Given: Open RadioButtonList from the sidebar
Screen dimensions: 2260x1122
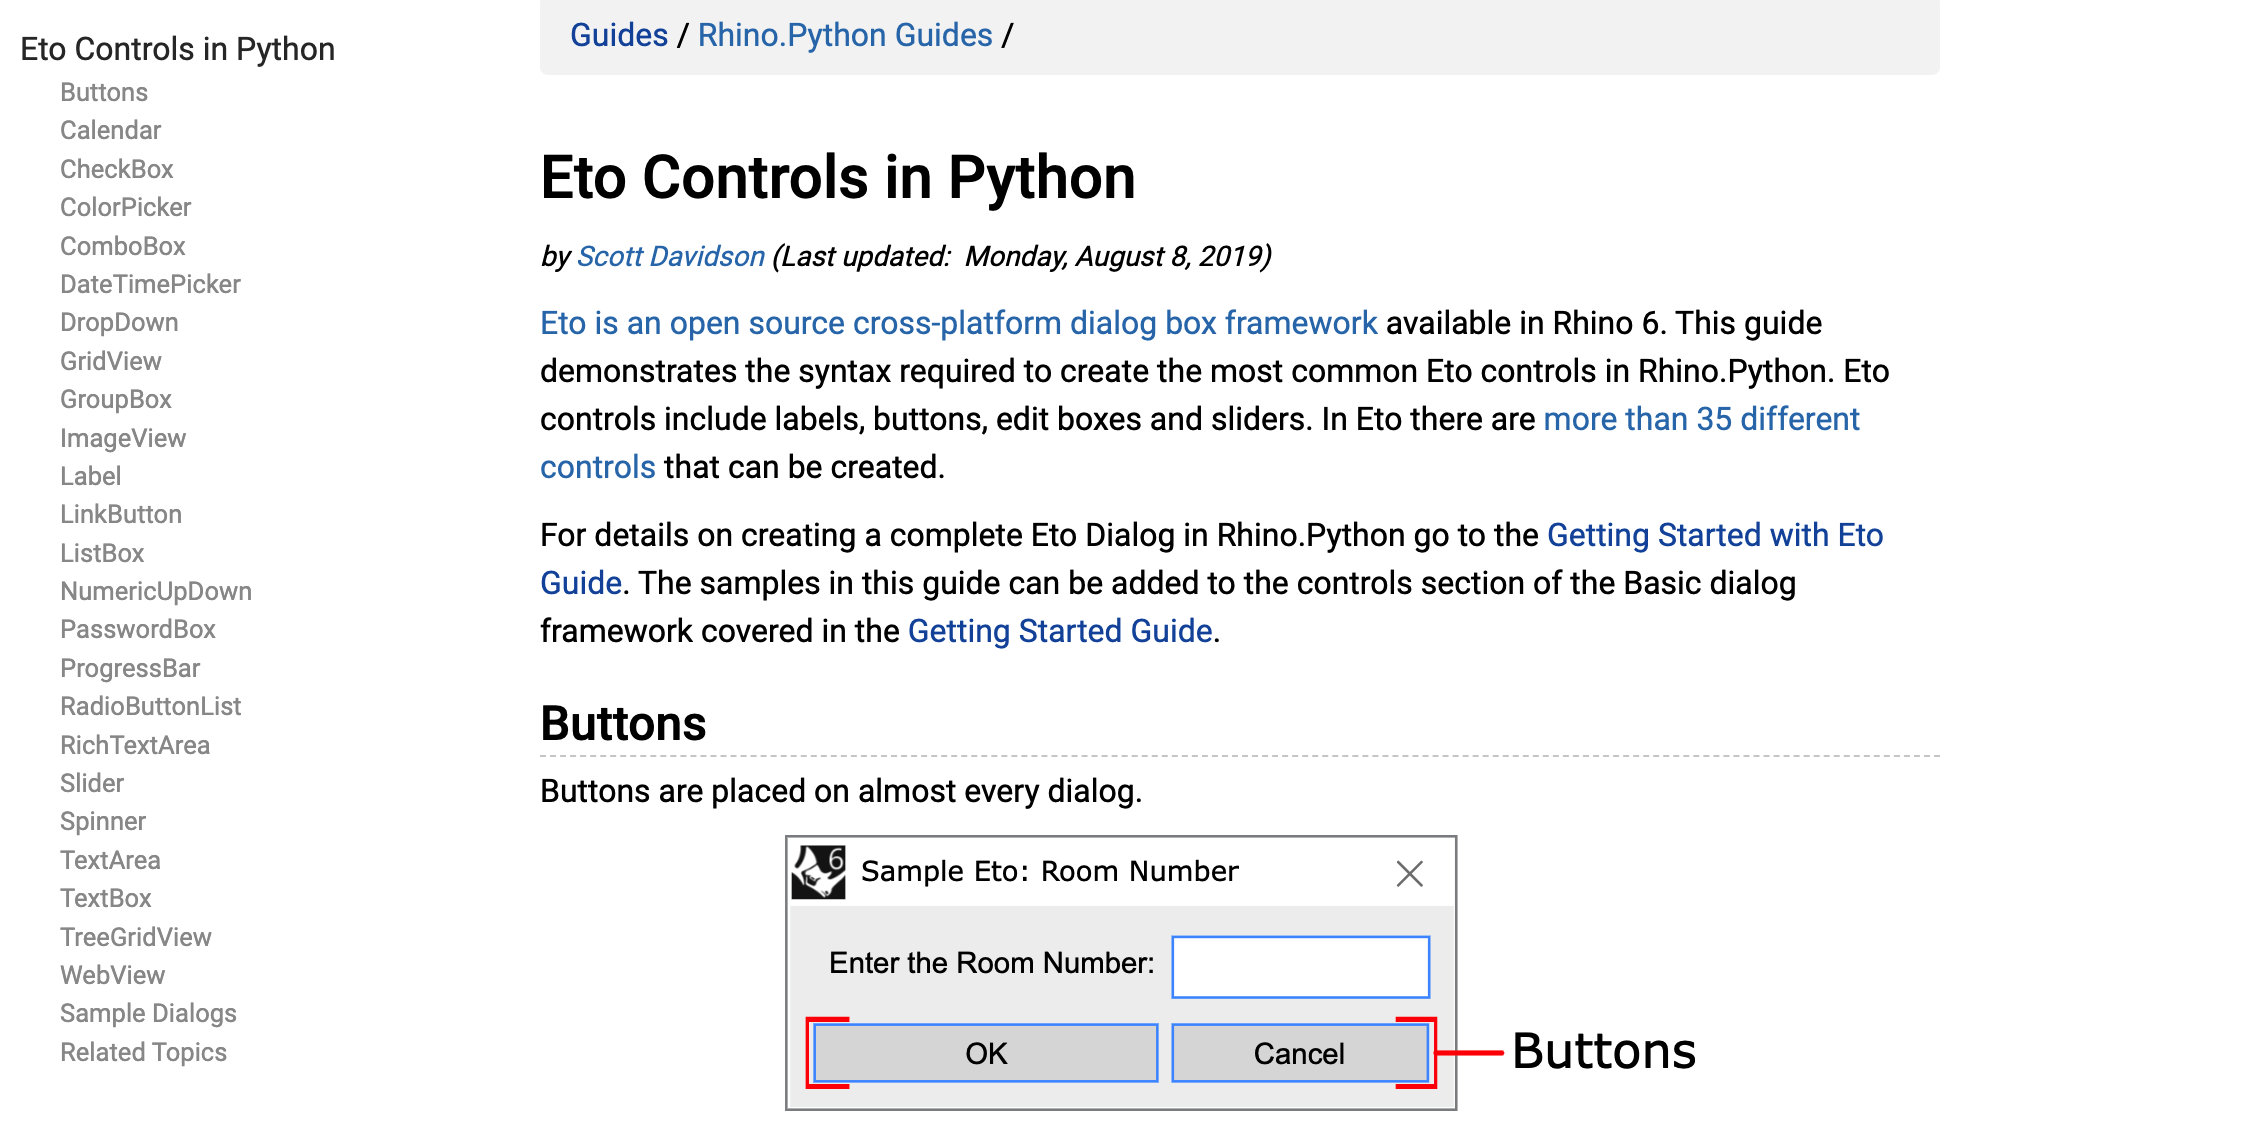Looking at the screenshot, I should click(x=150, y=706).
